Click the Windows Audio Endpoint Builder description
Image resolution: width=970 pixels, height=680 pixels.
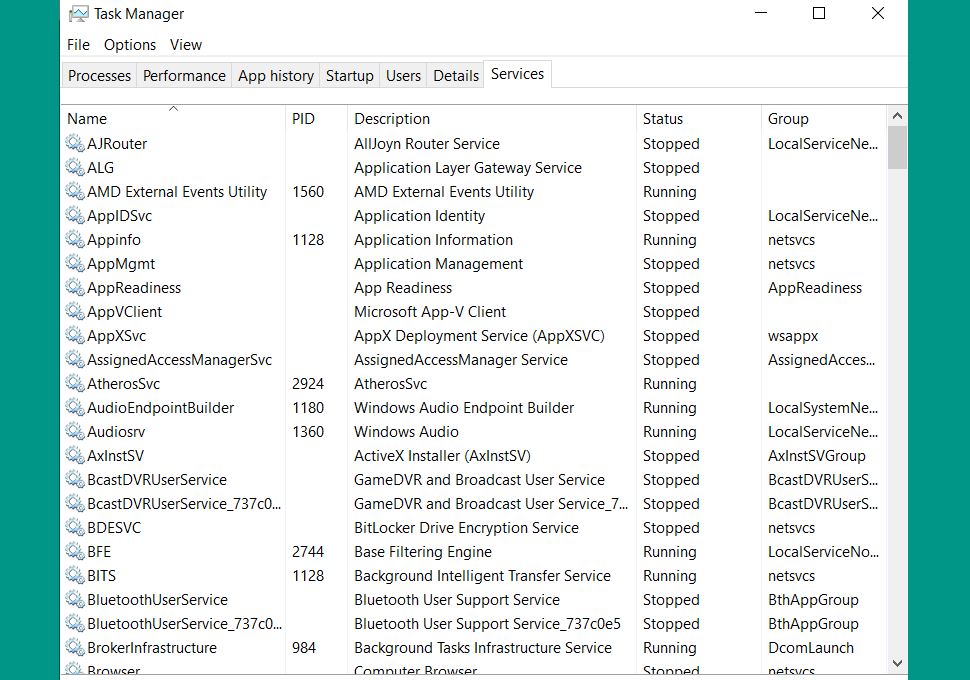click(x=464, y=408)
